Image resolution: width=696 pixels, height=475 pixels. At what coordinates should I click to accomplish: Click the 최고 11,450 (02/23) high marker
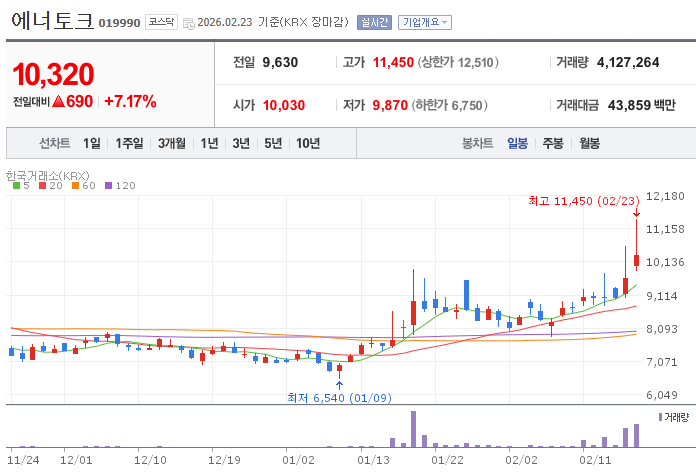tap(584, 201)
